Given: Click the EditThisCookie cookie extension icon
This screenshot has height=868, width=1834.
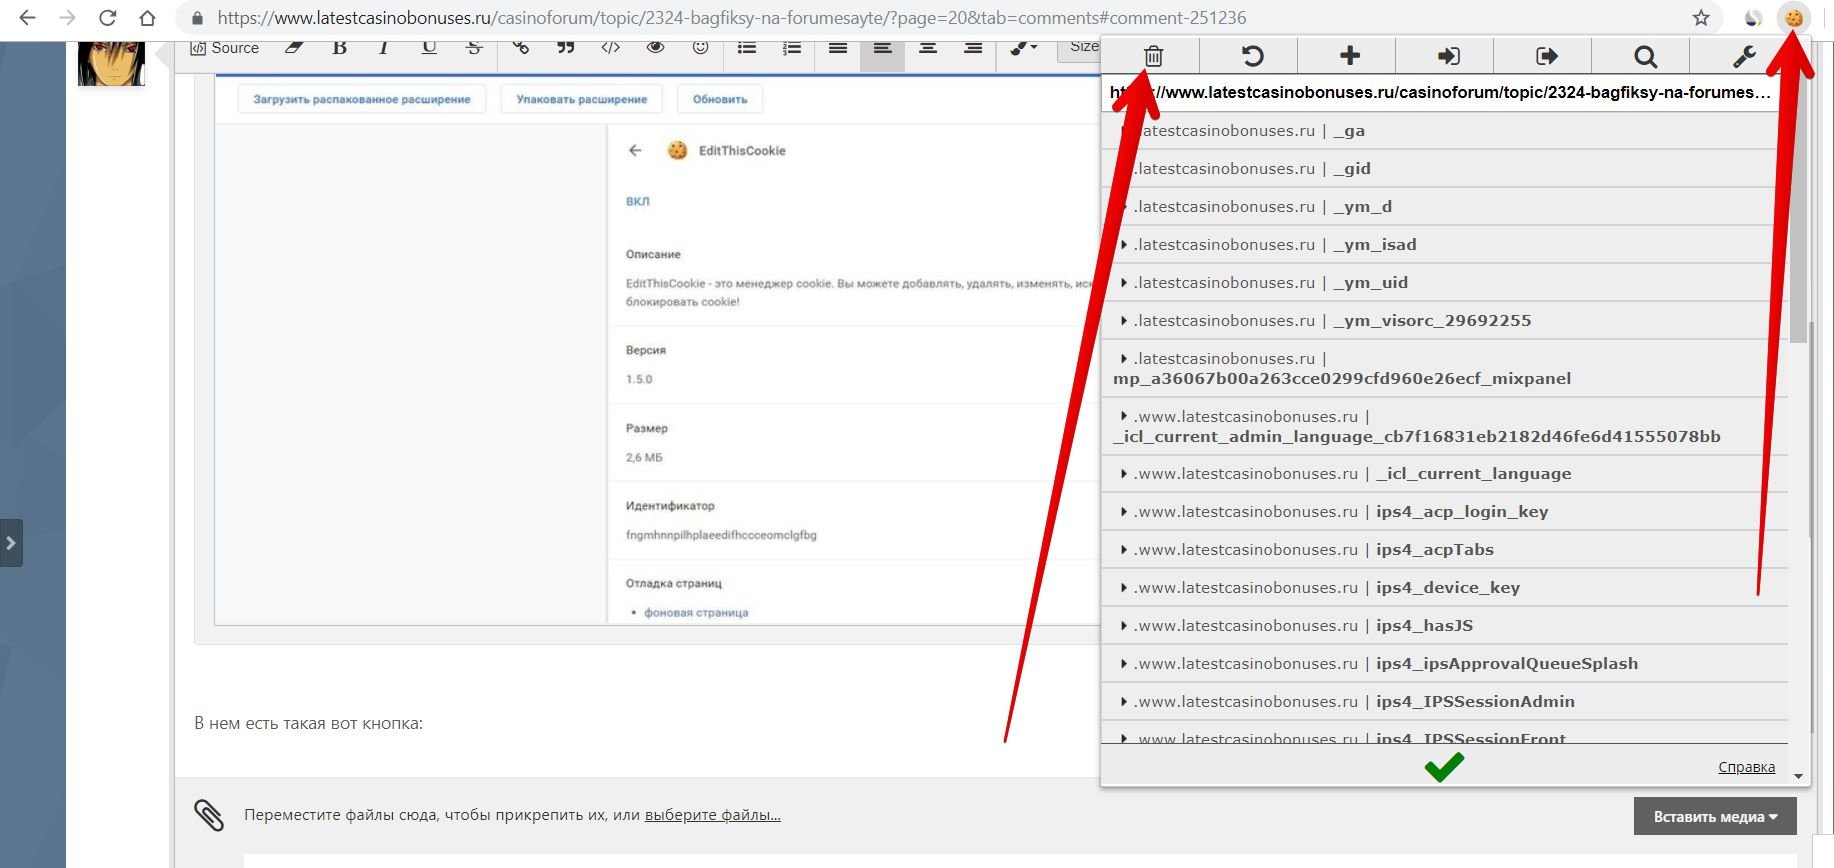Looking at the screenshot, I should click(x=1793, y=18).
